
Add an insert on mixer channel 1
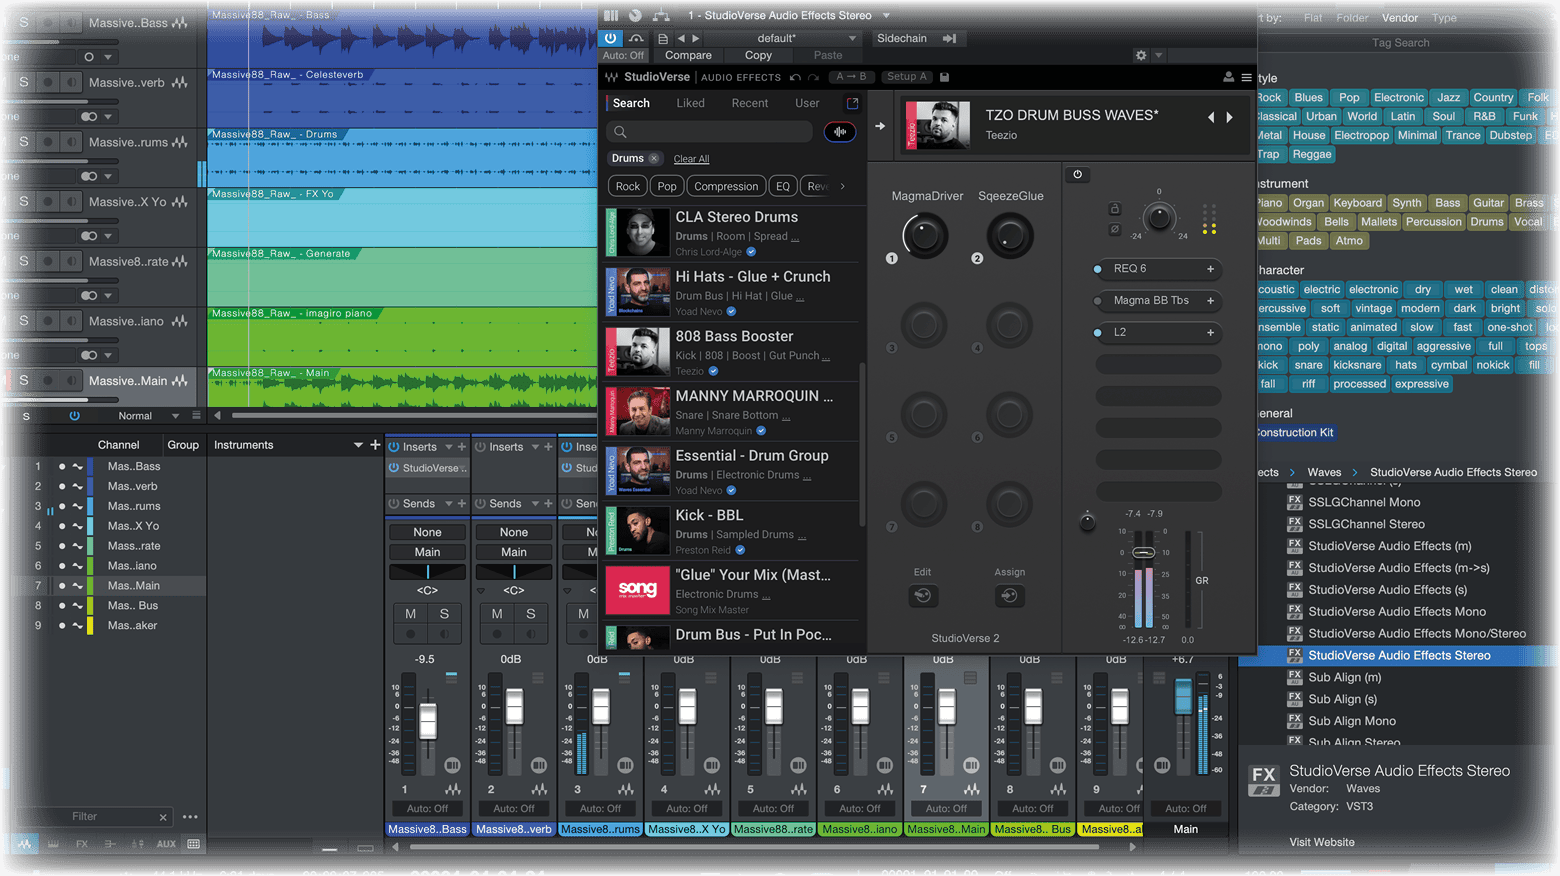tap(462, 447)
